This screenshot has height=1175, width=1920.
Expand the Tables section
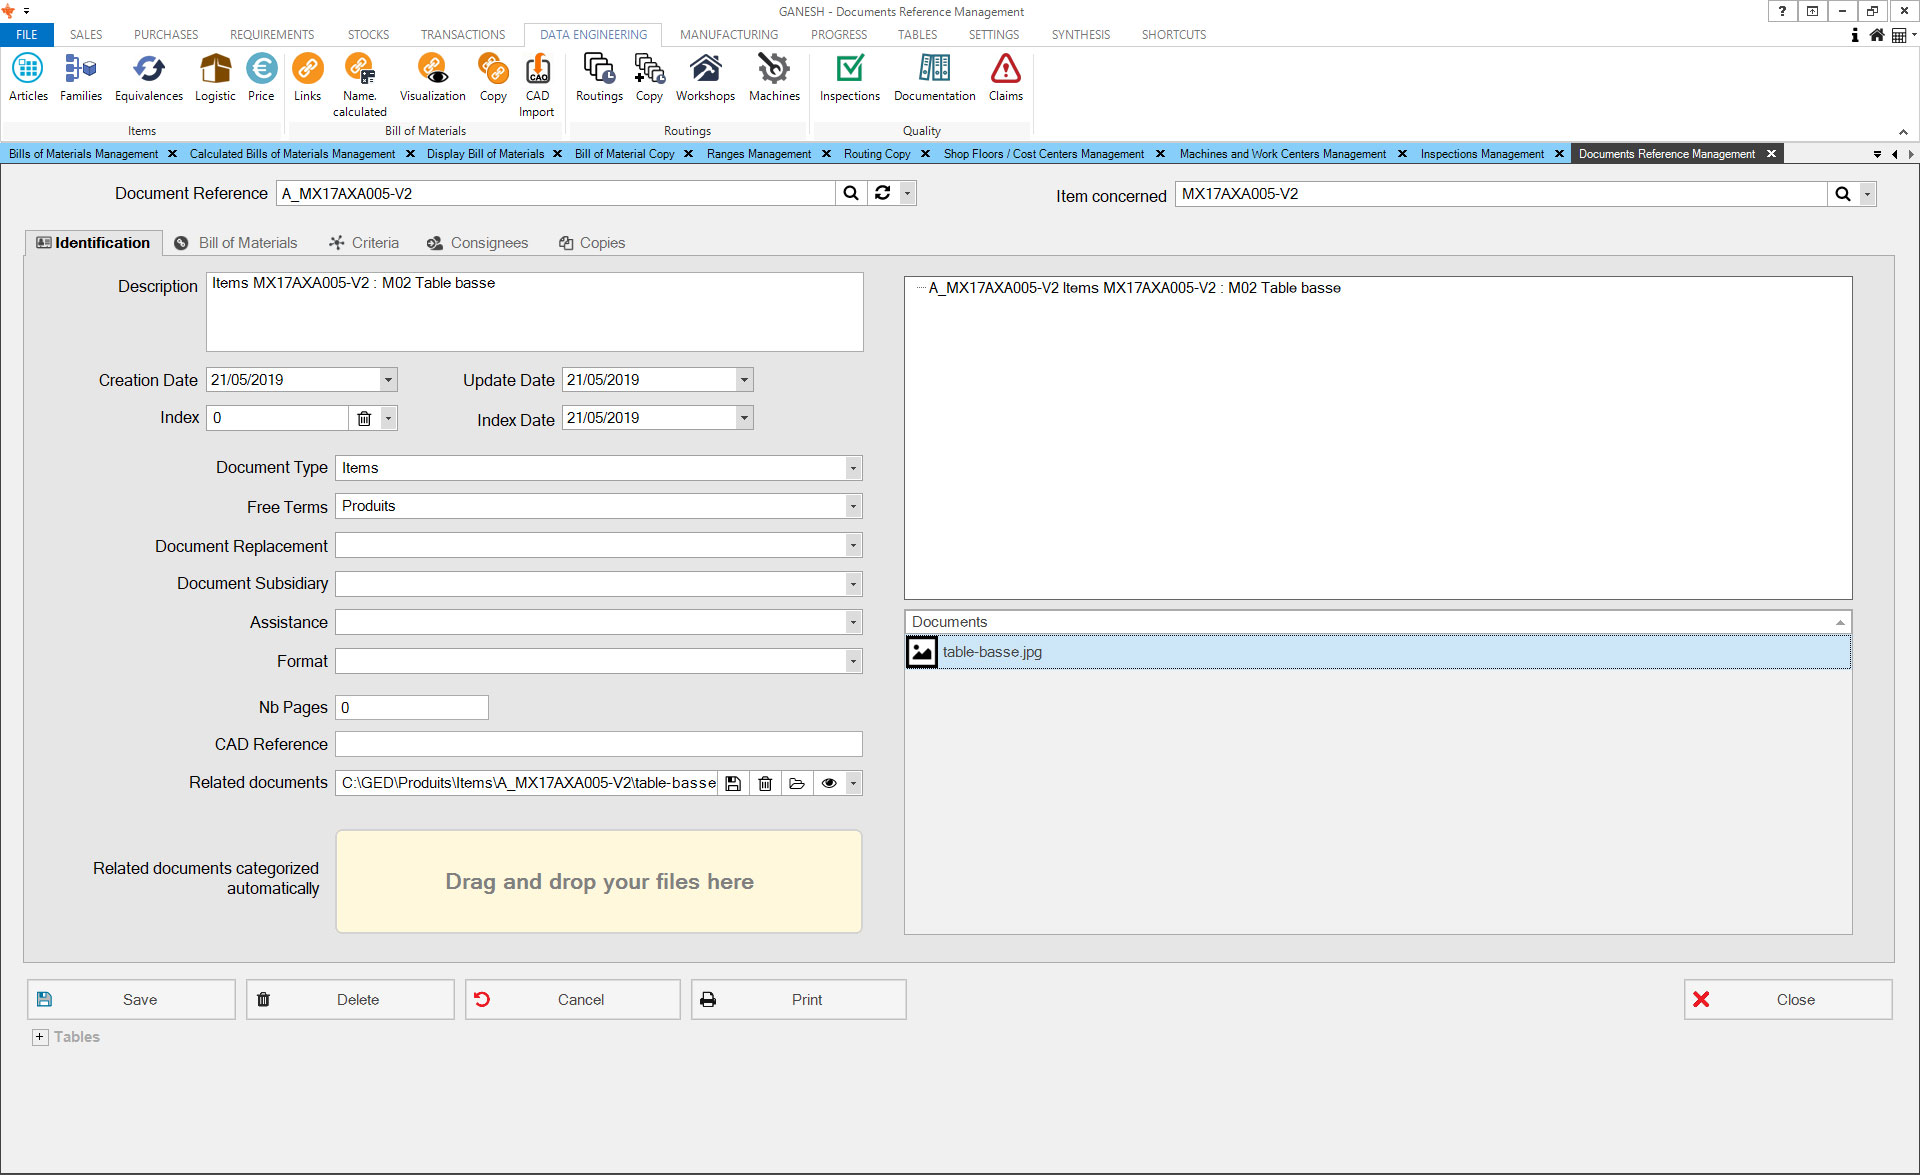(40, 1037)
